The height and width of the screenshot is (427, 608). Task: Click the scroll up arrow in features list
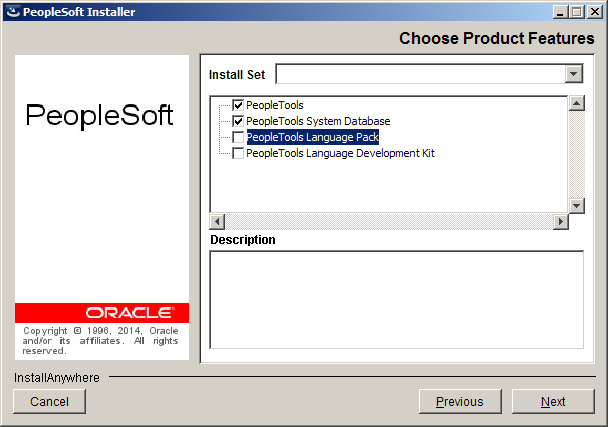(x=577, y=103)
